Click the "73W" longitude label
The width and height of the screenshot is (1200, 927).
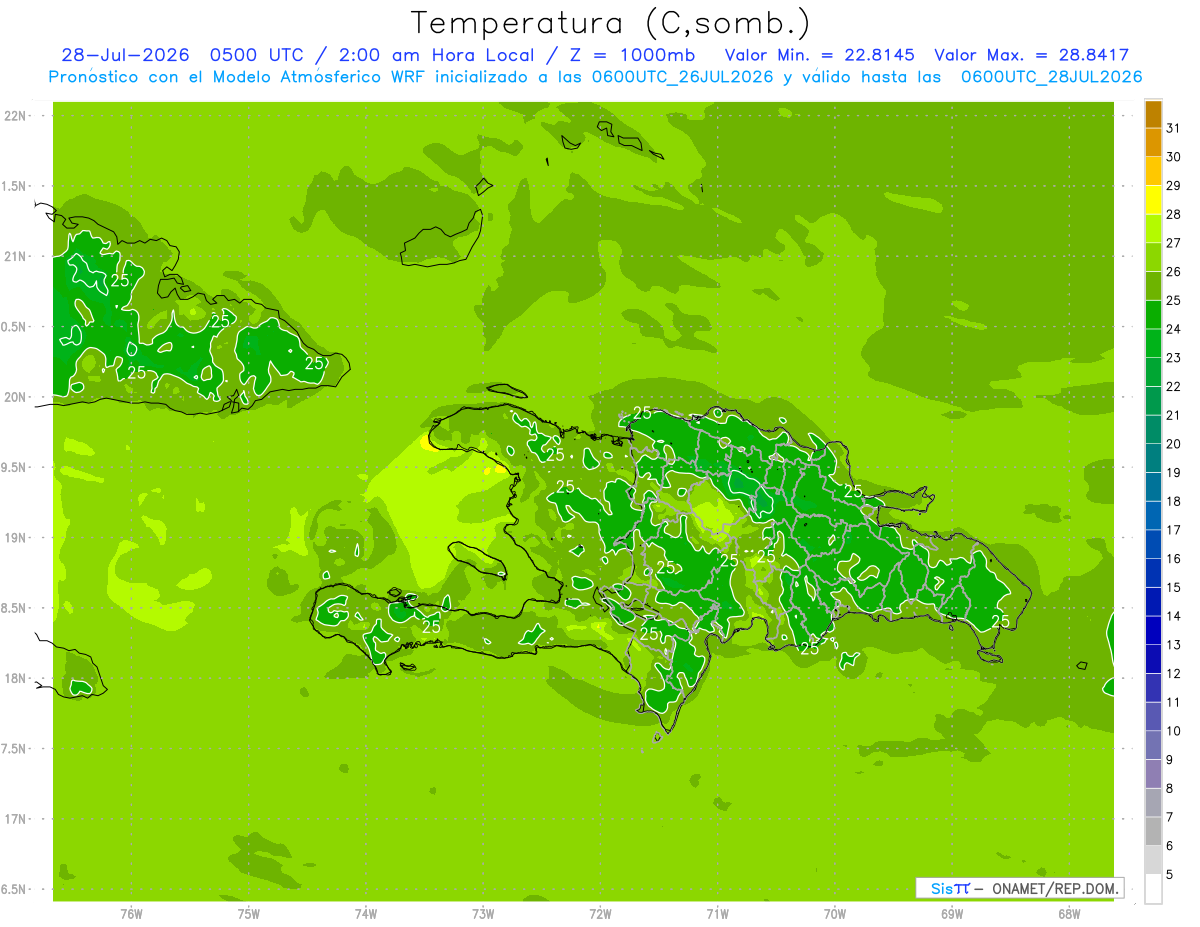[483, 913]
